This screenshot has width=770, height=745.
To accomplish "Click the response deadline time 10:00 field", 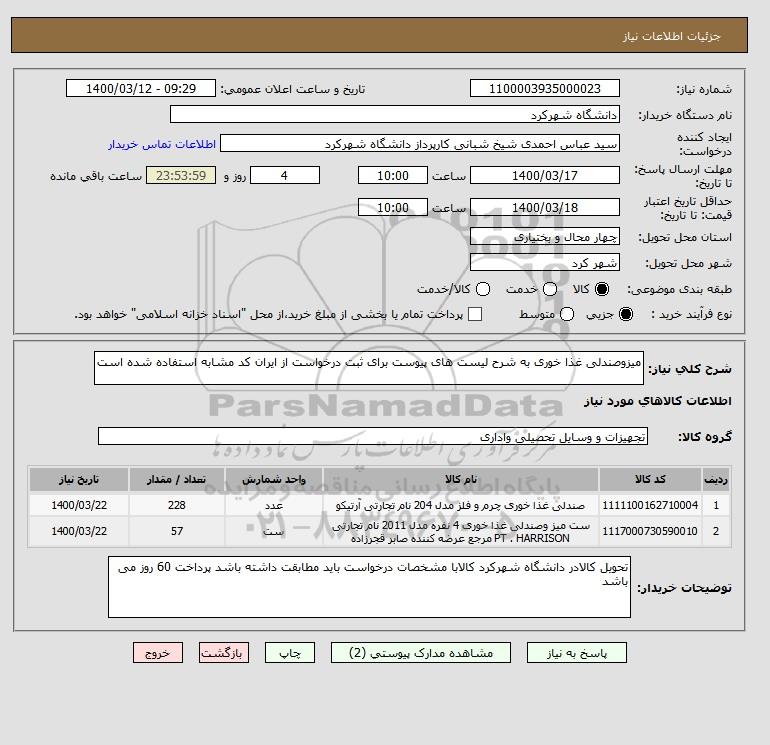I will point(393,175).
